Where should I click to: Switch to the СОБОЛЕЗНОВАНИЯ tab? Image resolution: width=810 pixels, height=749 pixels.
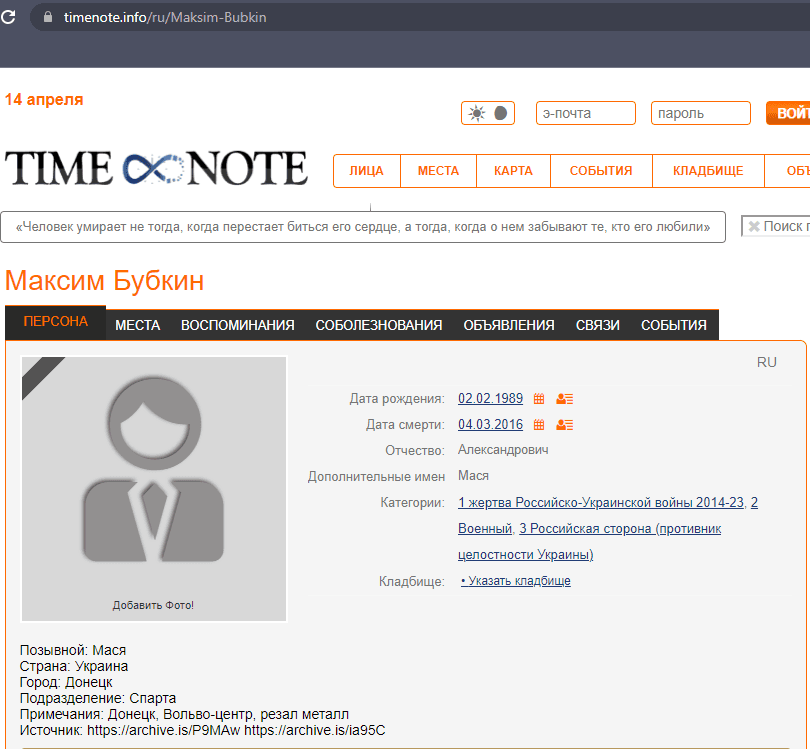click(x=379, y=325)
